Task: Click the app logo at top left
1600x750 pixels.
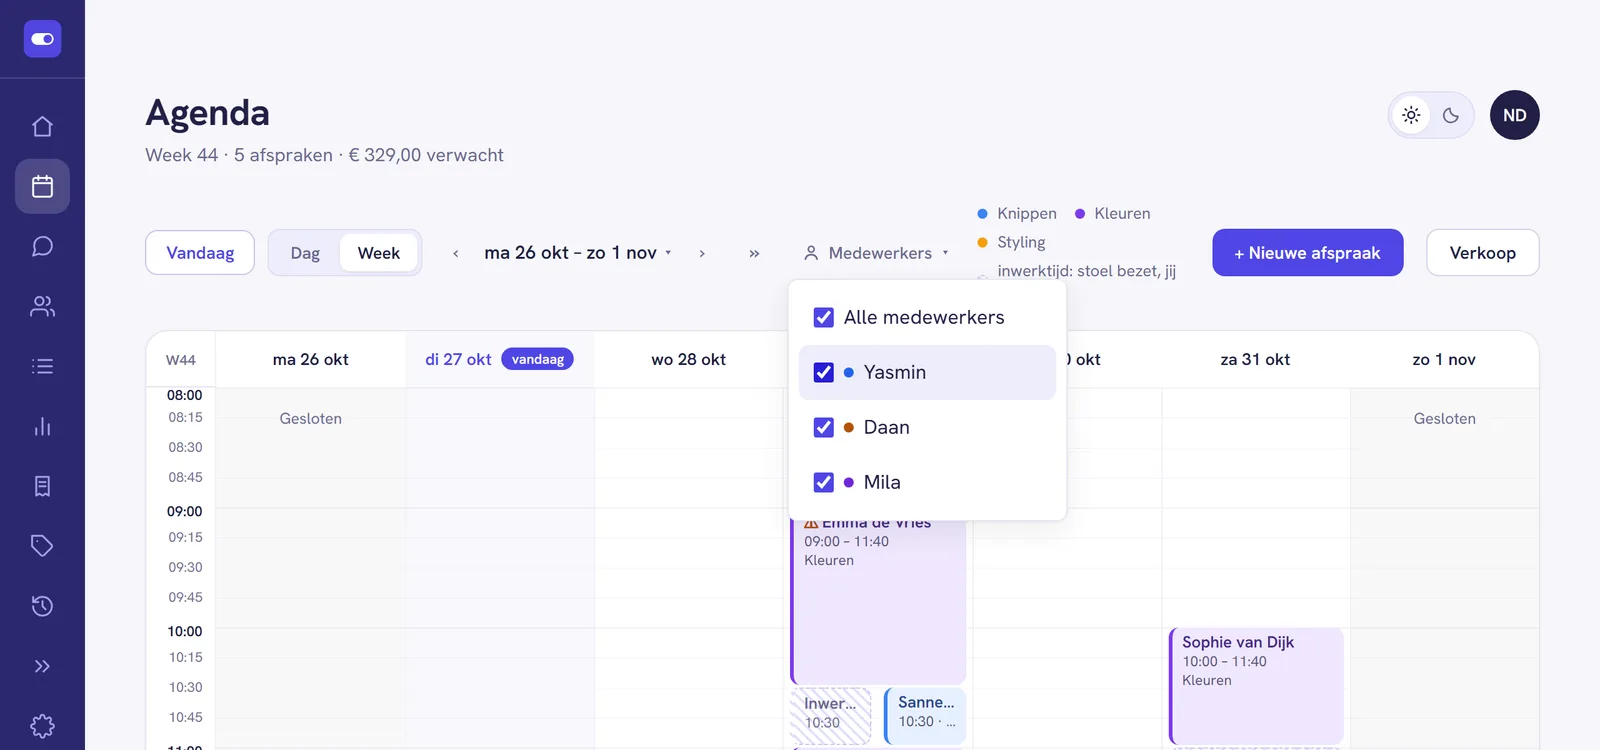Action: (x=42, y=39)
